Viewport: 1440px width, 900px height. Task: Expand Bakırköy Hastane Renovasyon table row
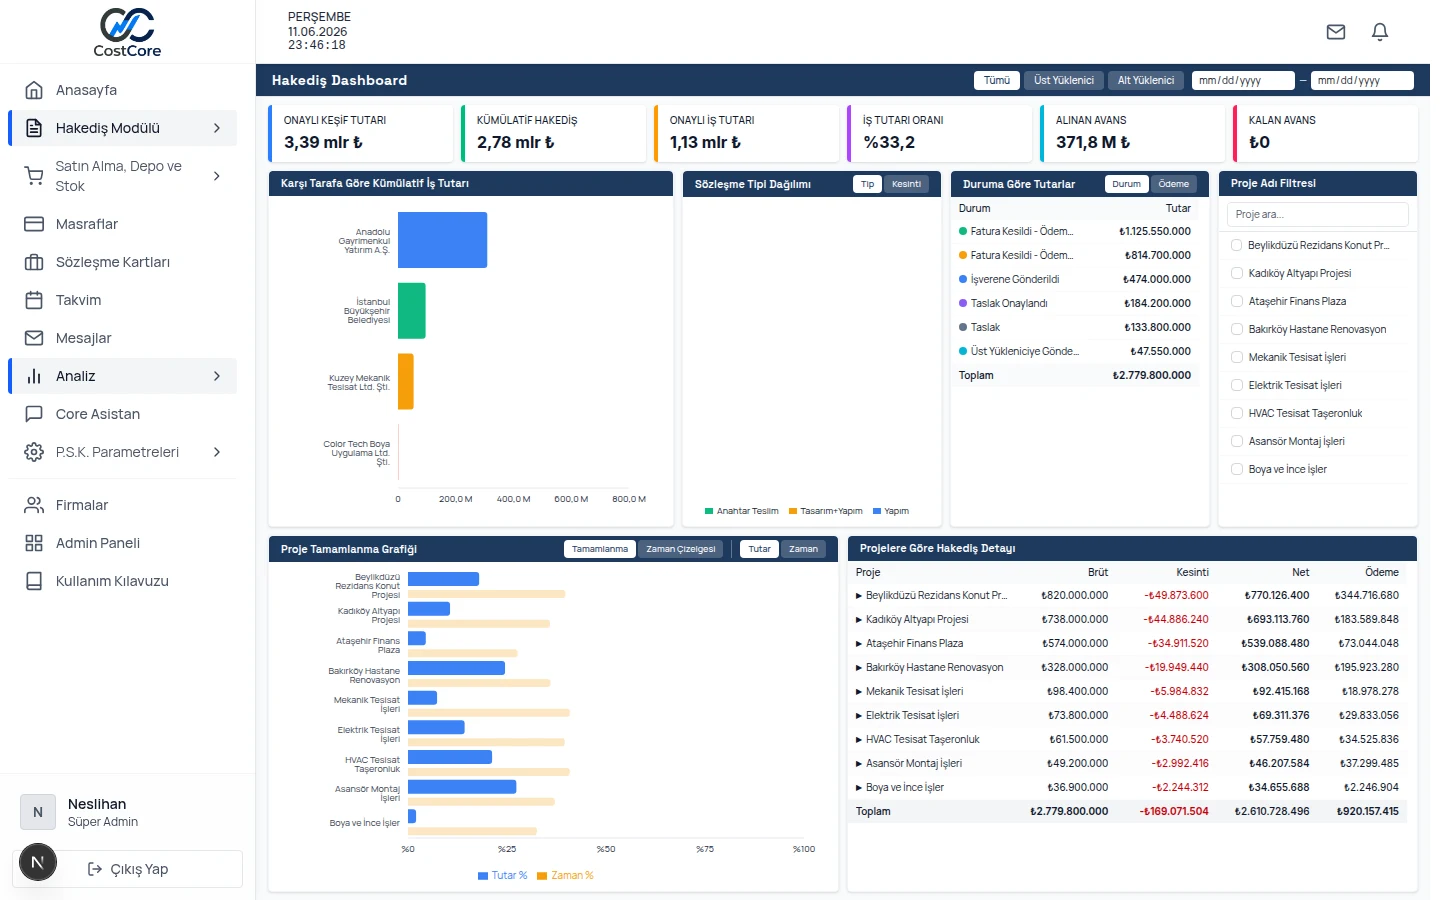[859, 667]
